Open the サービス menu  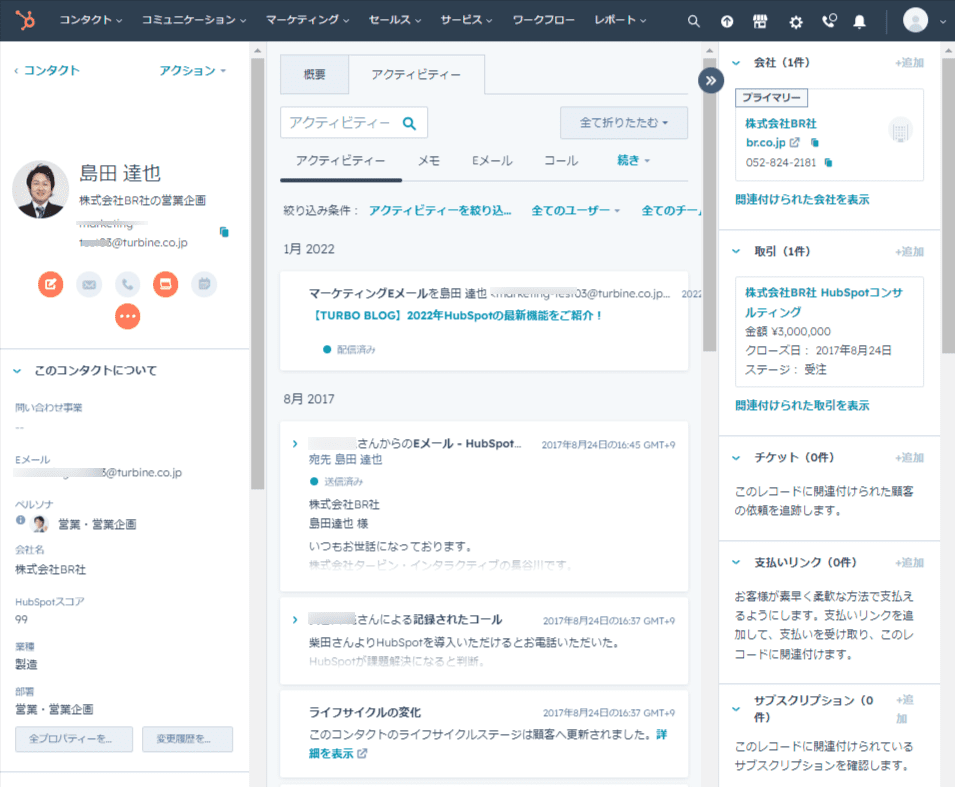[466, 20]
